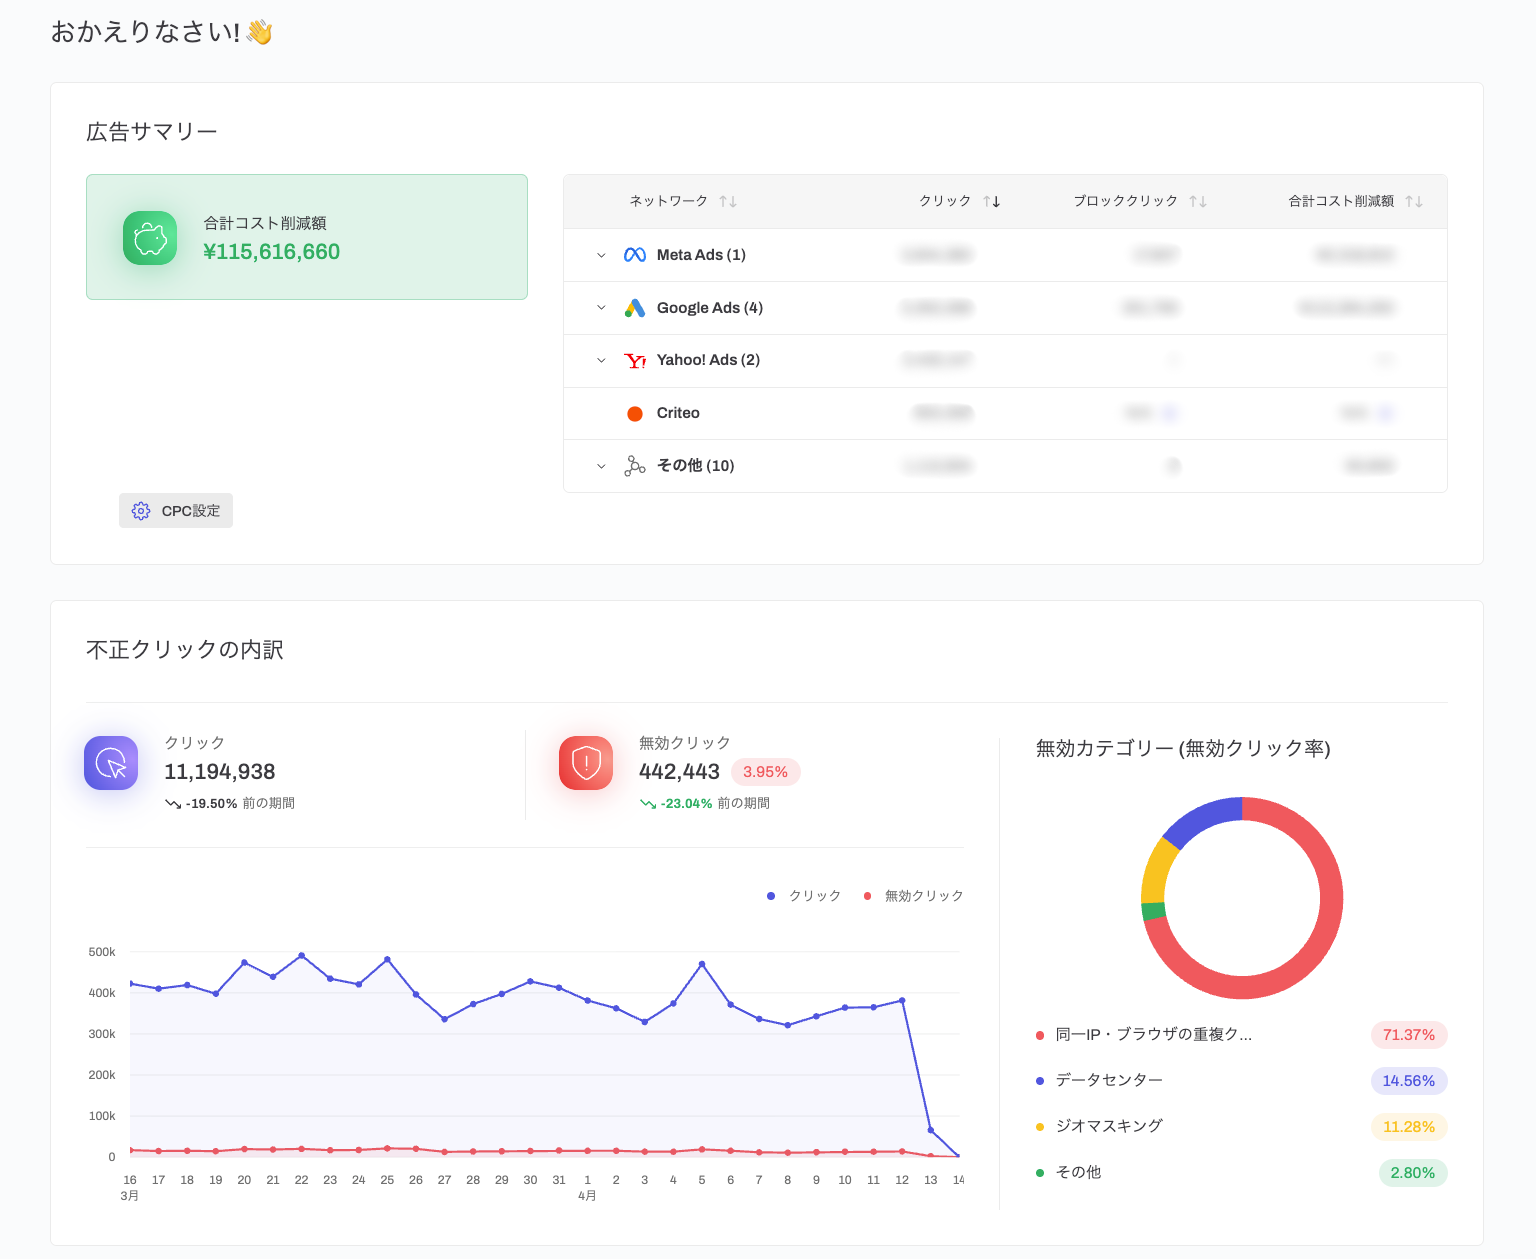Select データセンター legend entry
This screenshot has width=1536, height=1259.
[1100, 1081]
